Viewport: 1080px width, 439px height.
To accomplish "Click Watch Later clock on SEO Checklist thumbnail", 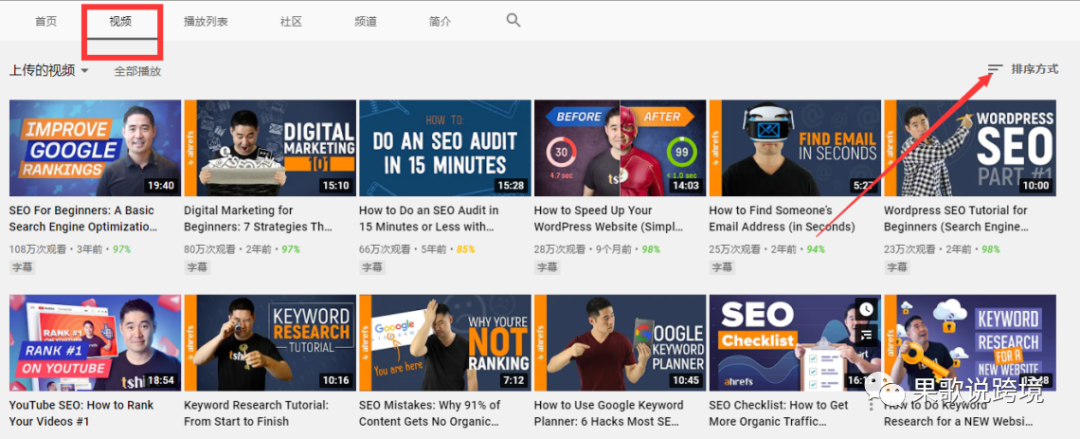I will 866,309.
